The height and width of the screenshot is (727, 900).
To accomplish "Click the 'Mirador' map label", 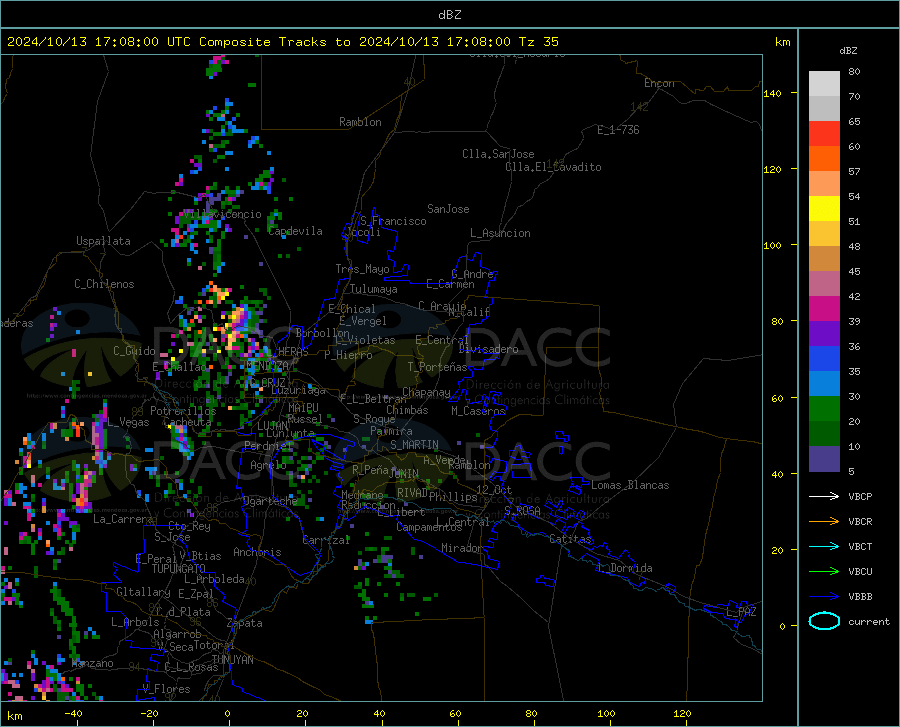I will pos(462,548).
